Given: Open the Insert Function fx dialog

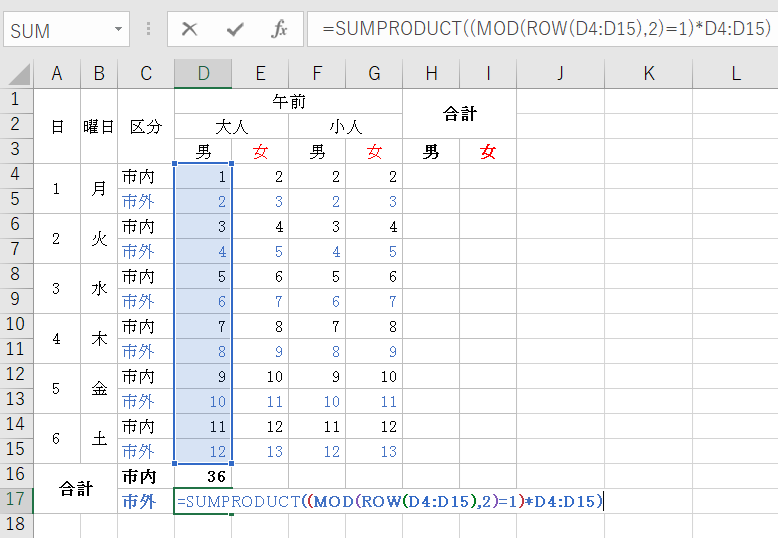Looking at the screenshot, I should pos(279,29).
